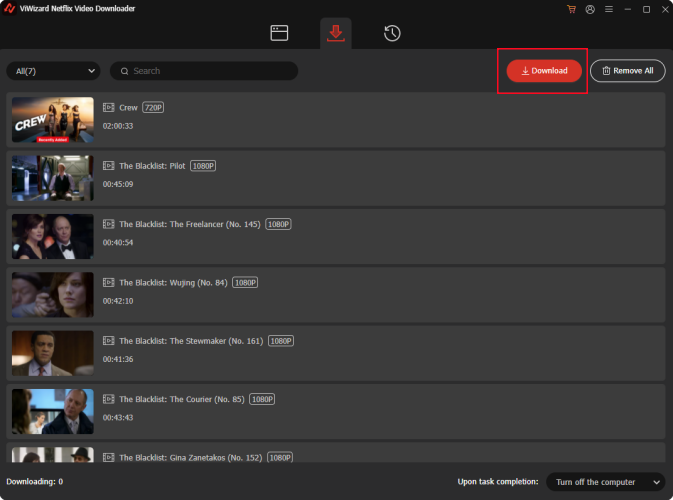This screenshot has width=673, height=500.
Task: Click the video icon beside Gina Zanetakos
Action: point(109,458)
